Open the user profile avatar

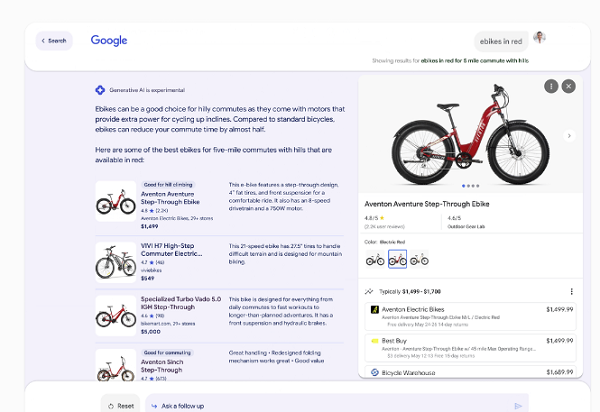pos(540,38)
